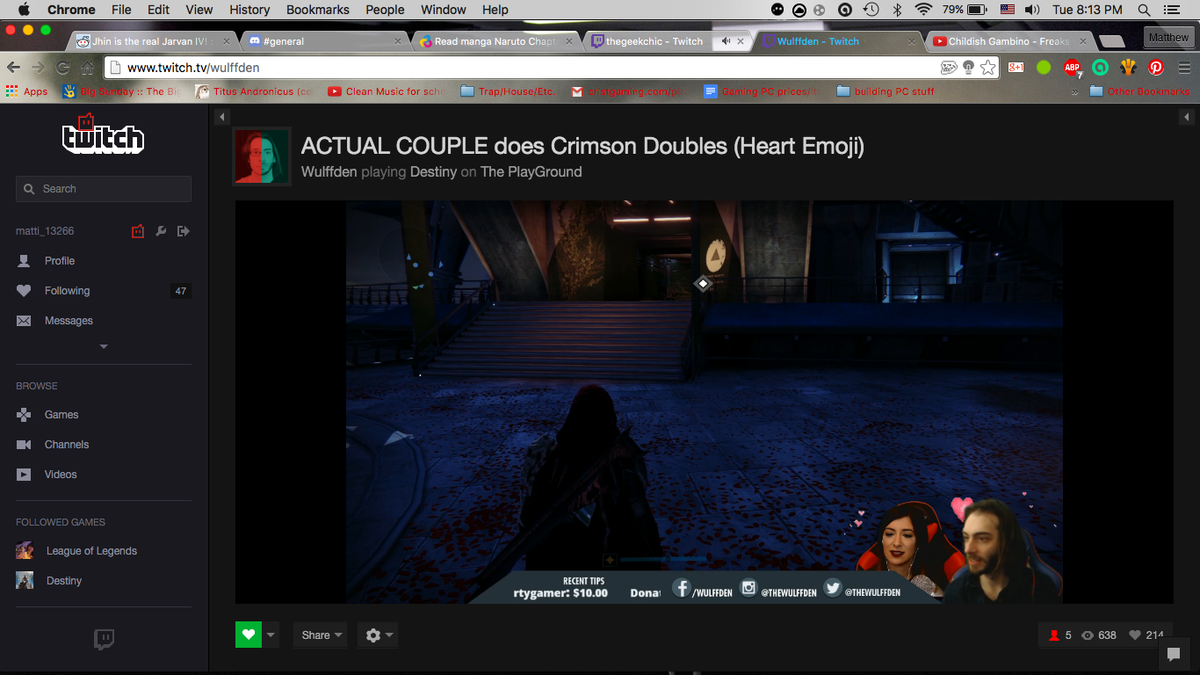The image size is (1200, 675).
Task: Click the Destiny link in stream subtitle
Action: (433, 172)
